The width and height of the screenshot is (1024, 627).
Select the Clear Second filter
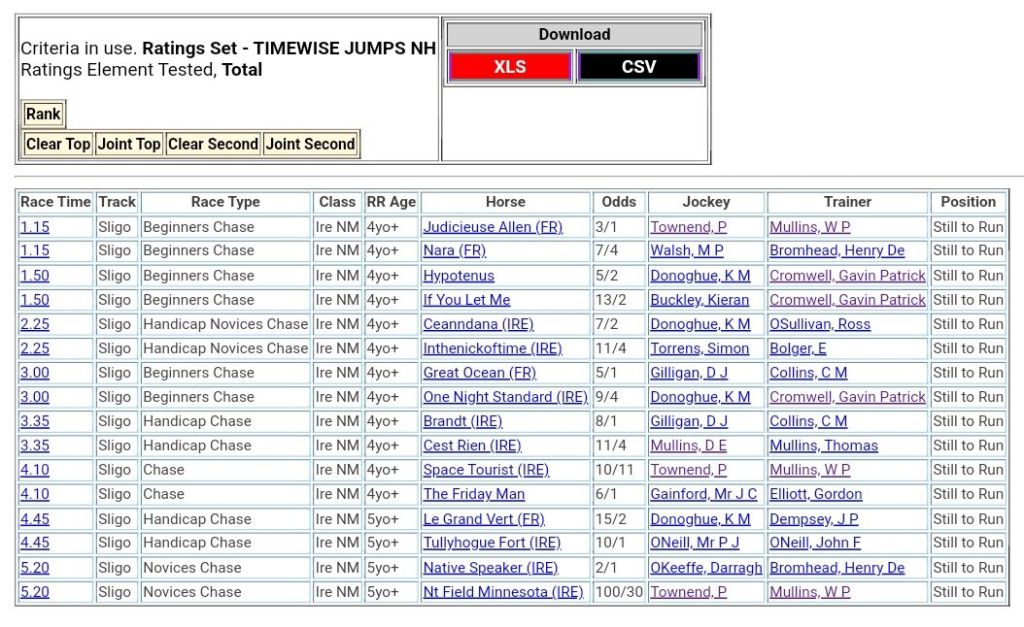[x=213, y=144]
